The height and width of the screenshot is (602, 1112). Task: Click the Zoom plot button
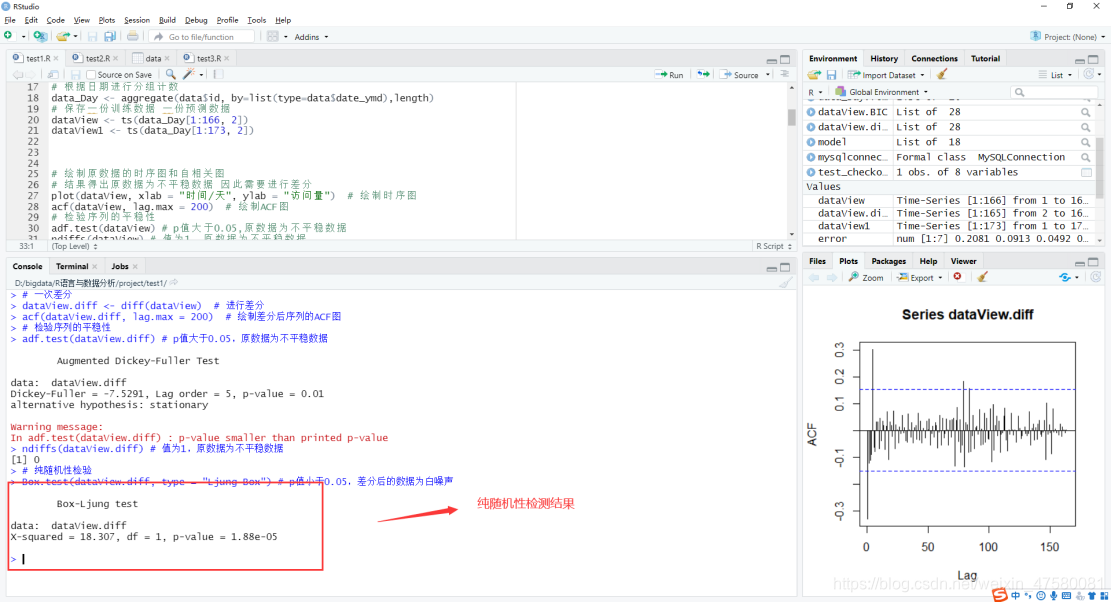[x=866, y=277]
